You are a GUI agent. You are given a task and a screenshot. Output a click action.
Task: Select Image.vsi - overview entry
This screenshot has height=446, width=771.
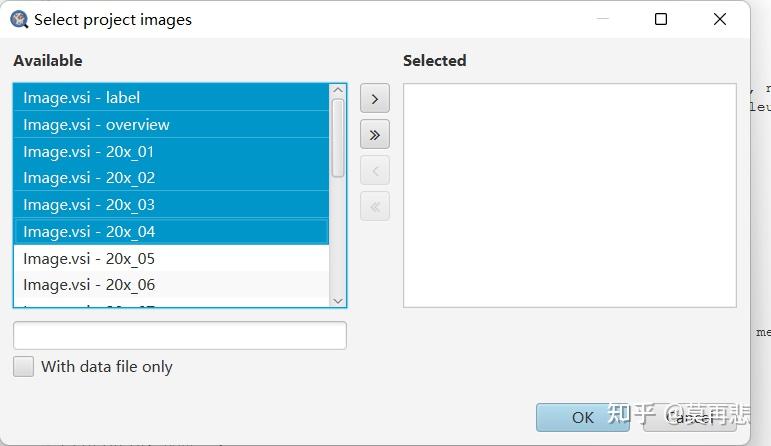tap(96, 124)
